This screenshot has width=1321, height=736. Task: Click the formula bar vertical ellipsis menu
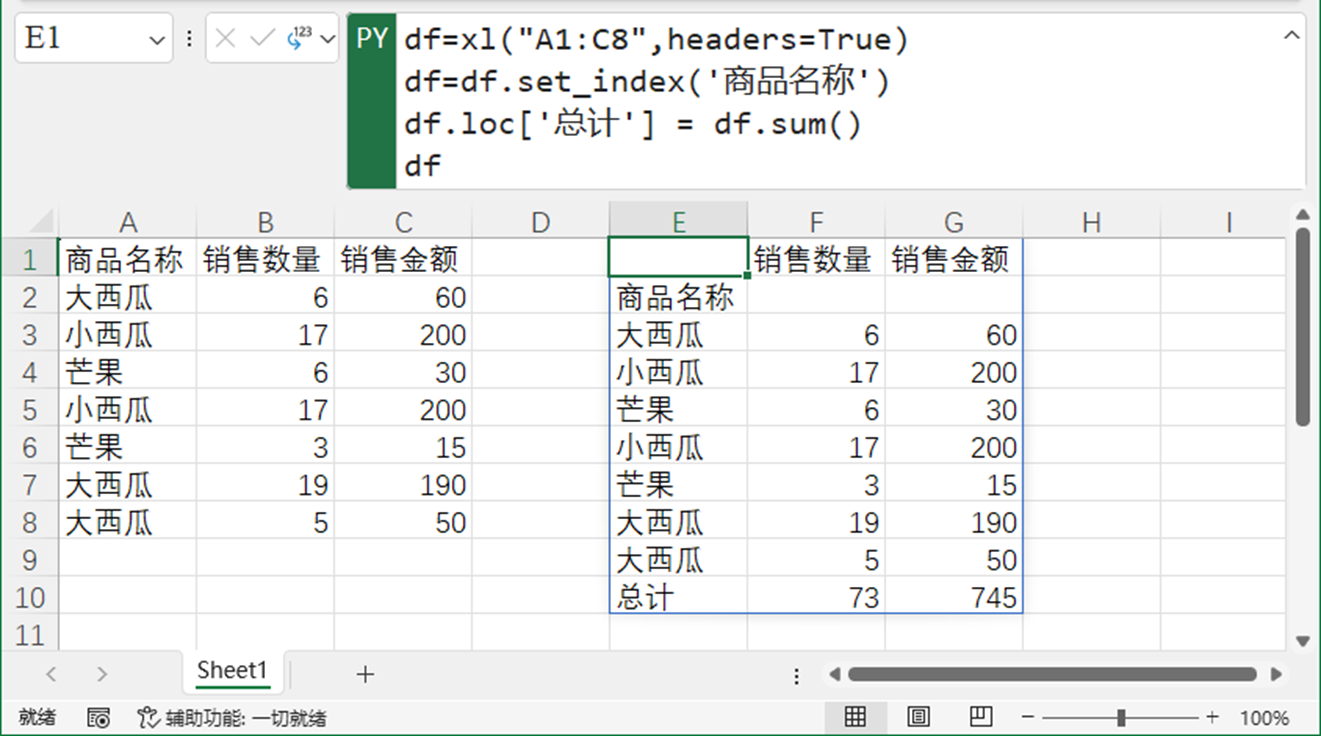tap(189, 38)
